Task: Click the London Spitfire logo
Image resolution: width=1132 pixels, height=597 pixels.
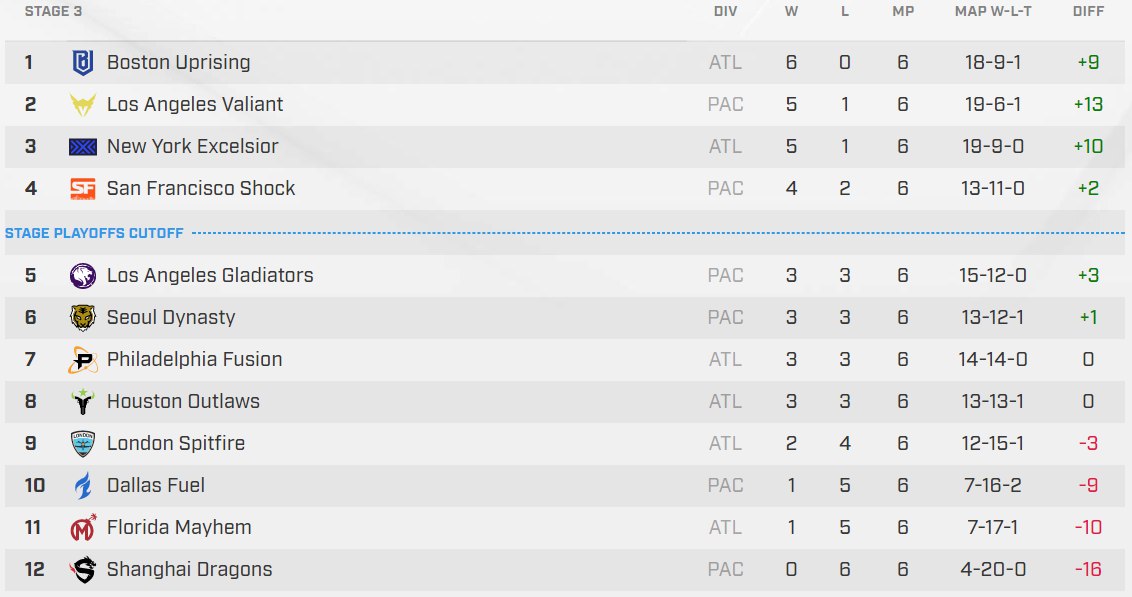Action: 82,444
